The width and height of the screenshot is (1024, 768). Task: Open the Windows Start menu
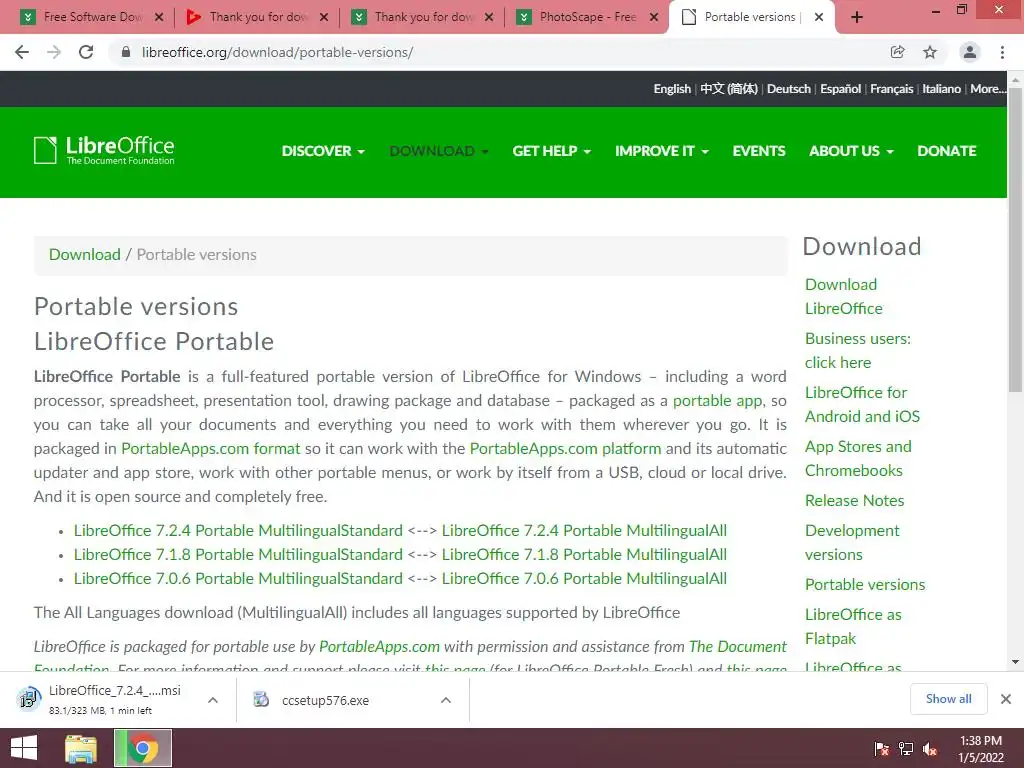tap(24, 748)
